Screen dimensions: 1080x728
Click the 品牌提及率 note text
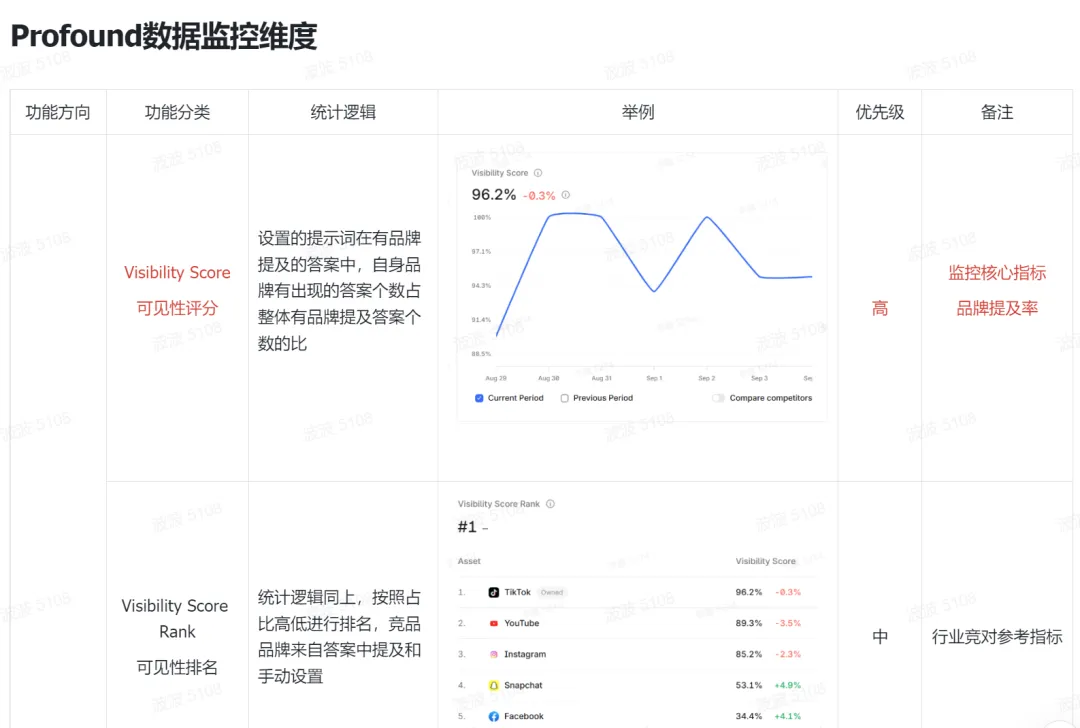click(997, 308)
